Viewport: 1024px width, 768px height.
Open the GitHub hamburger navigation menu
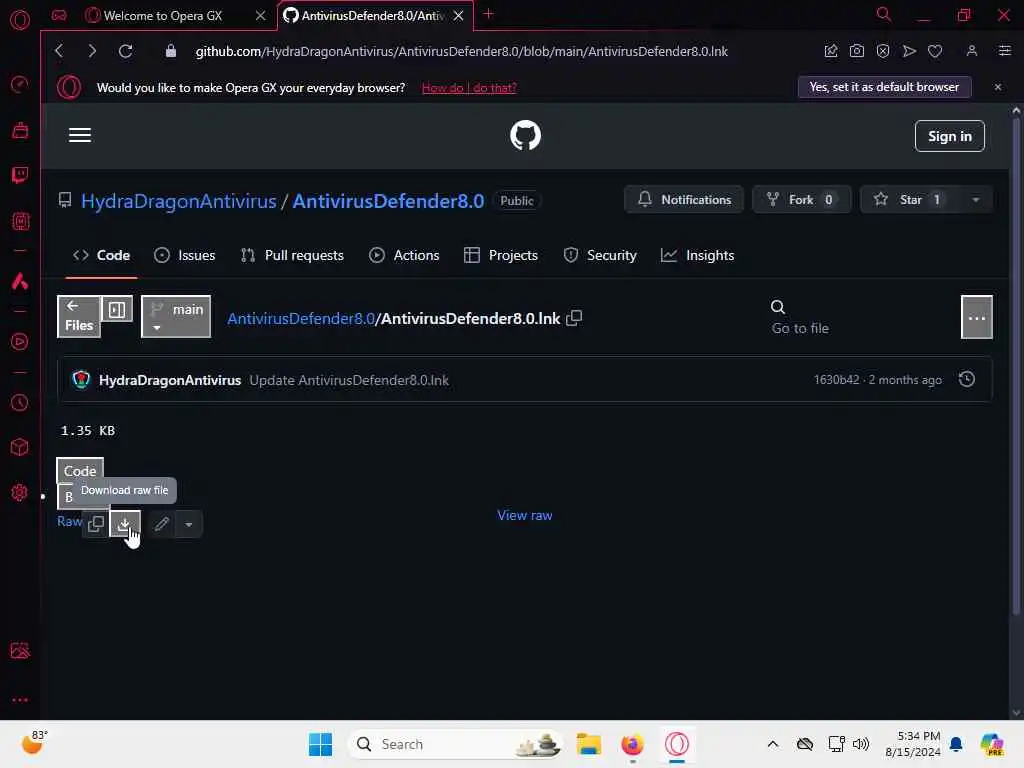point(80,135)
